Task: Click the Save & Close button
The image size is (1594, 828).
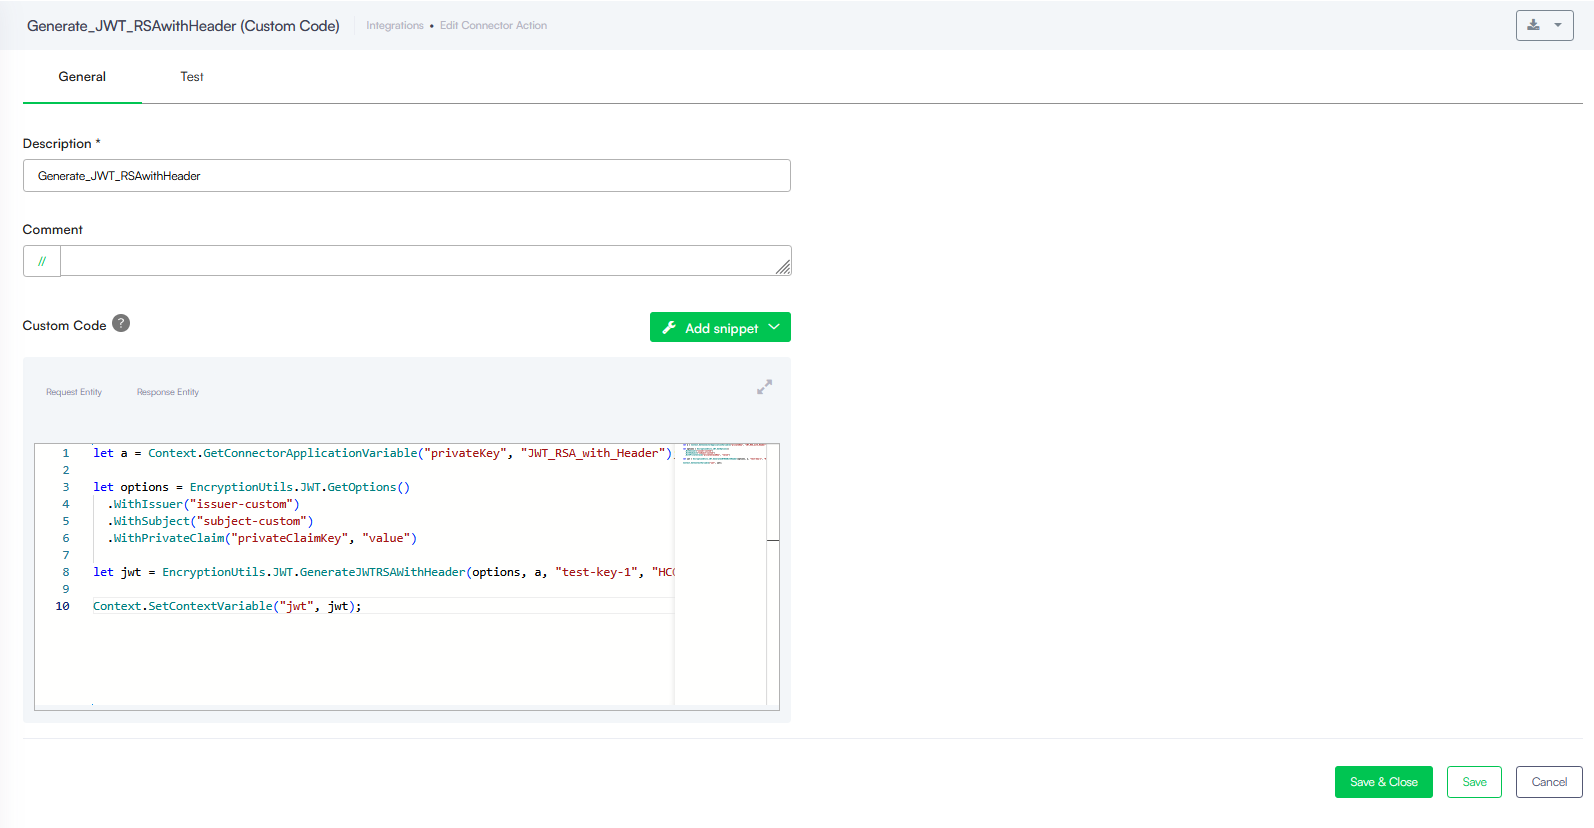Action: [x=1384, y=782]
